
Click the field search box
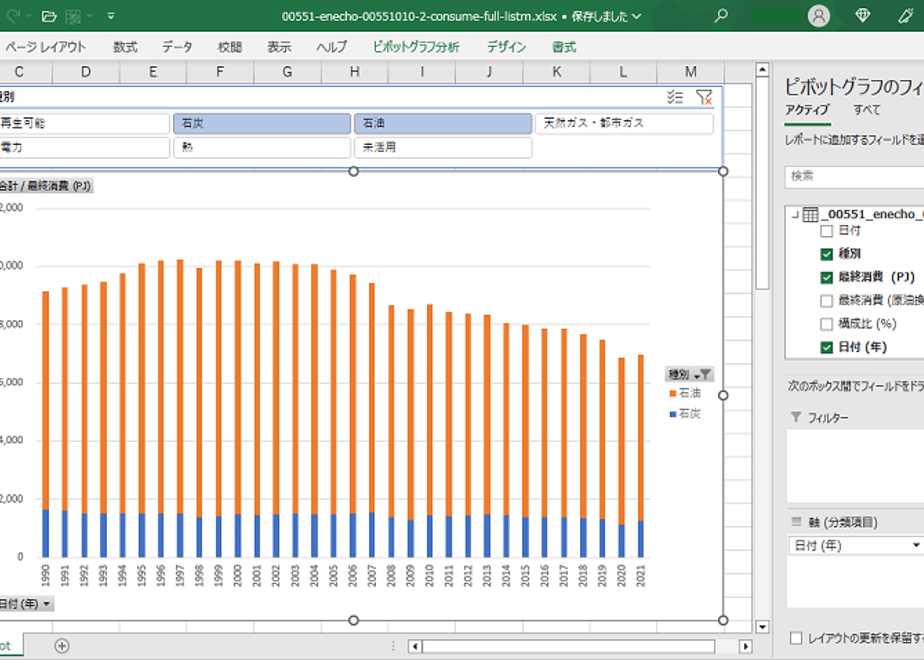854,176
